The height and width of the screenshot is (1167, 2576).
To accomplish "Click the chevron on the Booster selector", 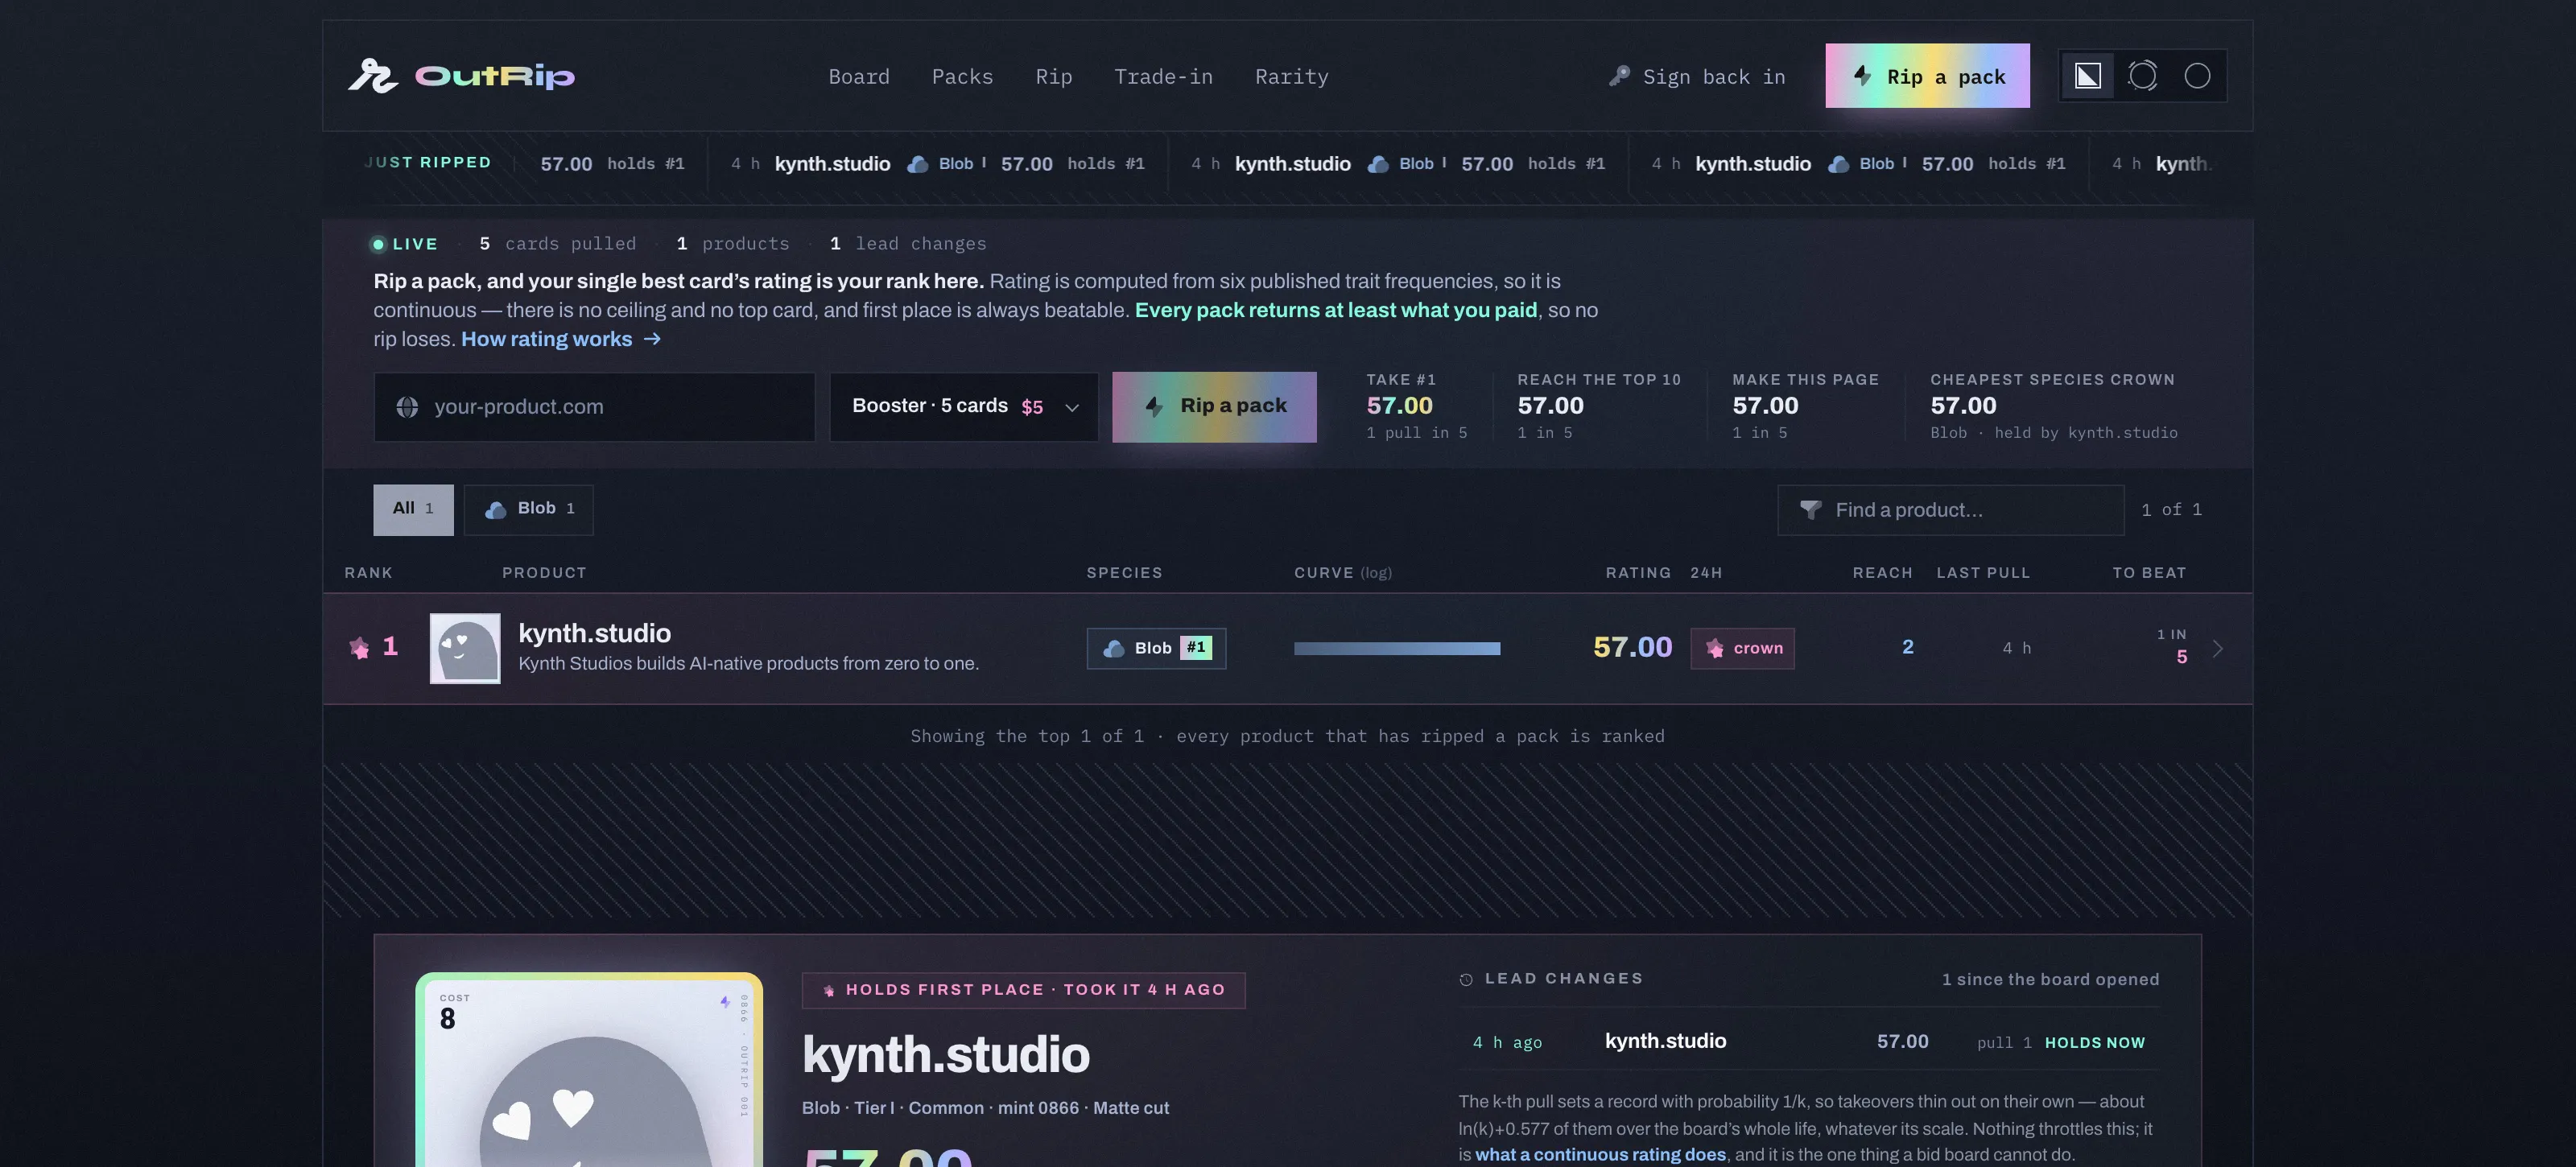I will [x=1071, y=407].
